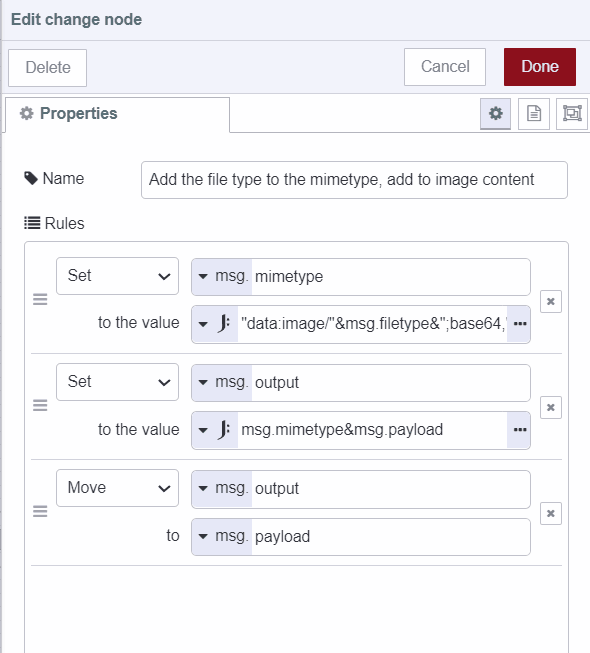Open node properties gear icon tab
The image size is (590, 653).
point(495,114)
